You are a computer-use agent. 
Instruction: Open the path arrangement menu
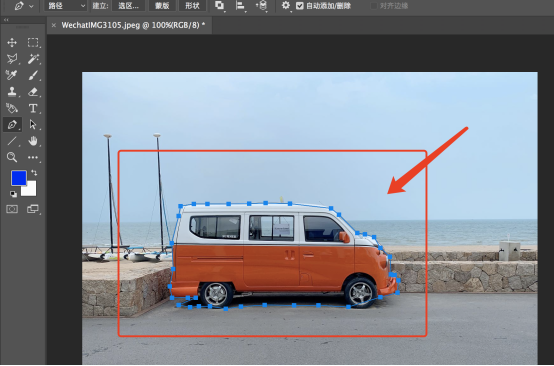[x=261, y=6]
